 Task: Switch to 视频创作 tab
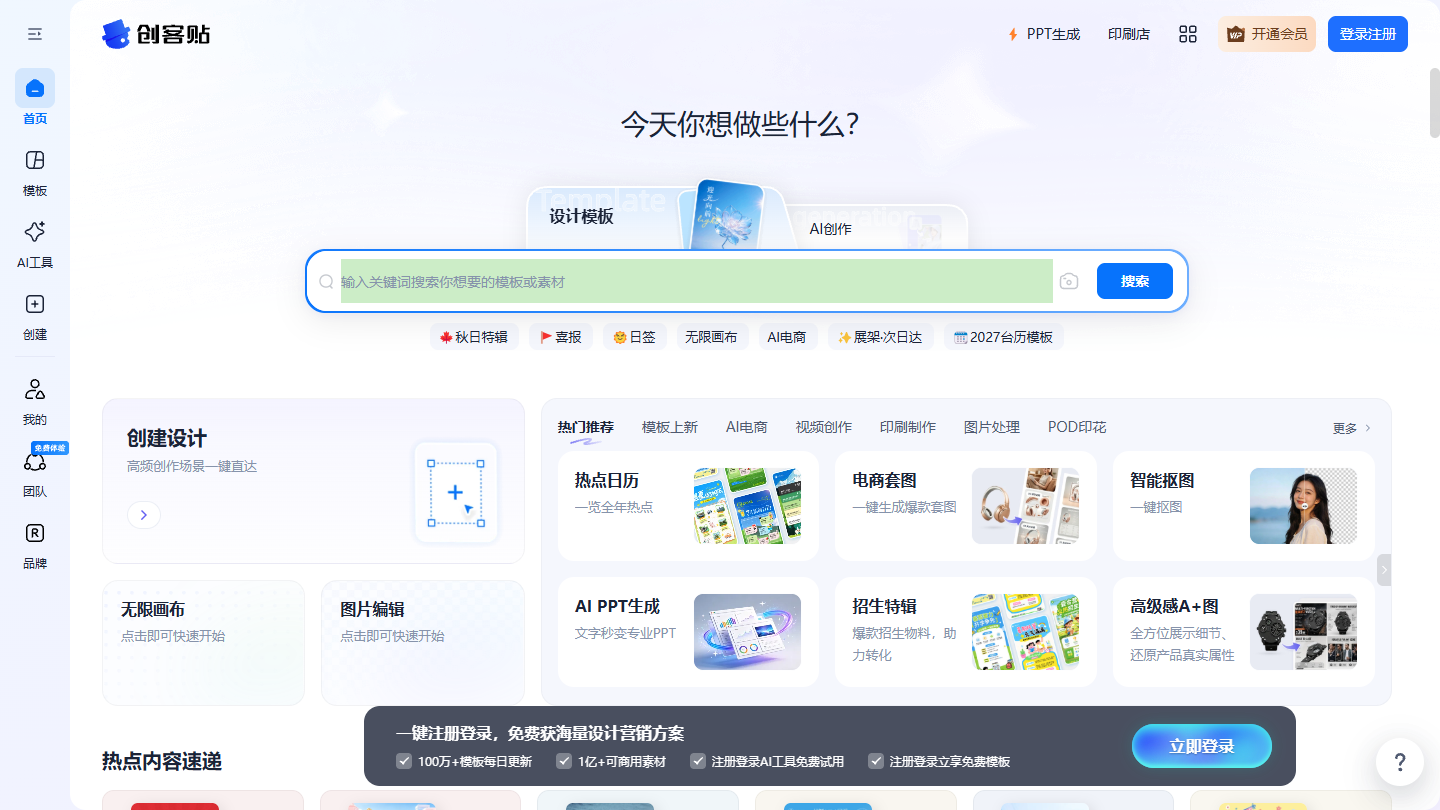tap(824, 427)
